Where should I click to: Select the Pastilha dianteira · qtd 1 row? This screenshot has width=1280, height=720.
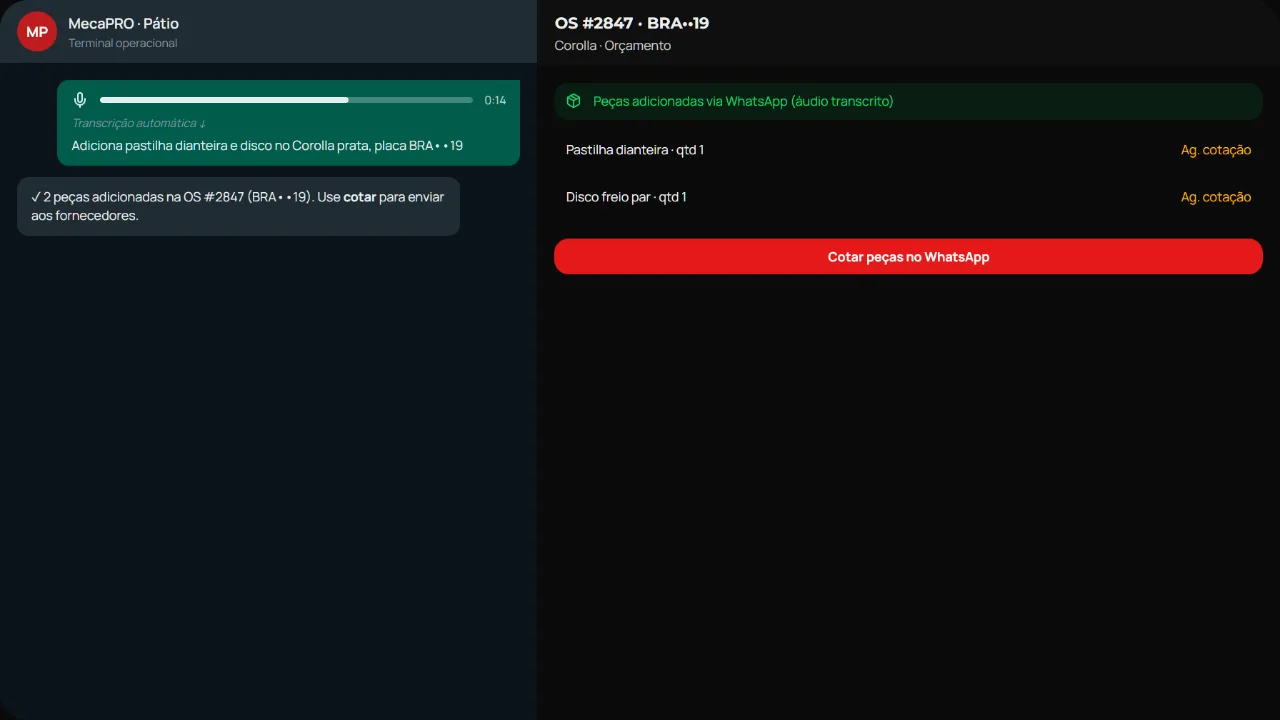[908, 150]
